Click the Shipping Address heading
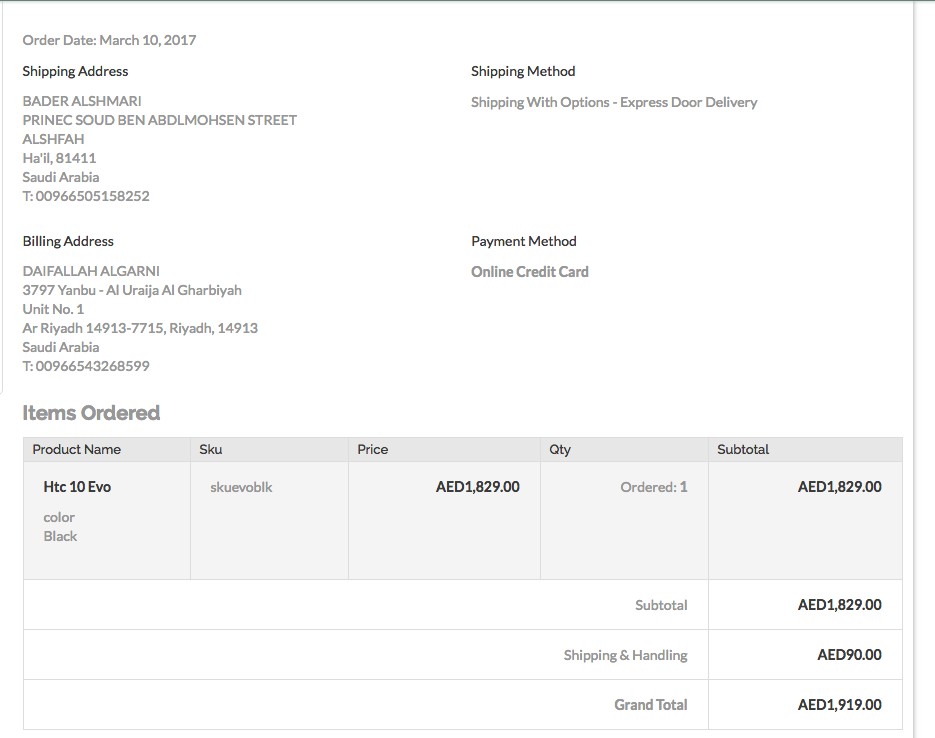 coord(75,71)
